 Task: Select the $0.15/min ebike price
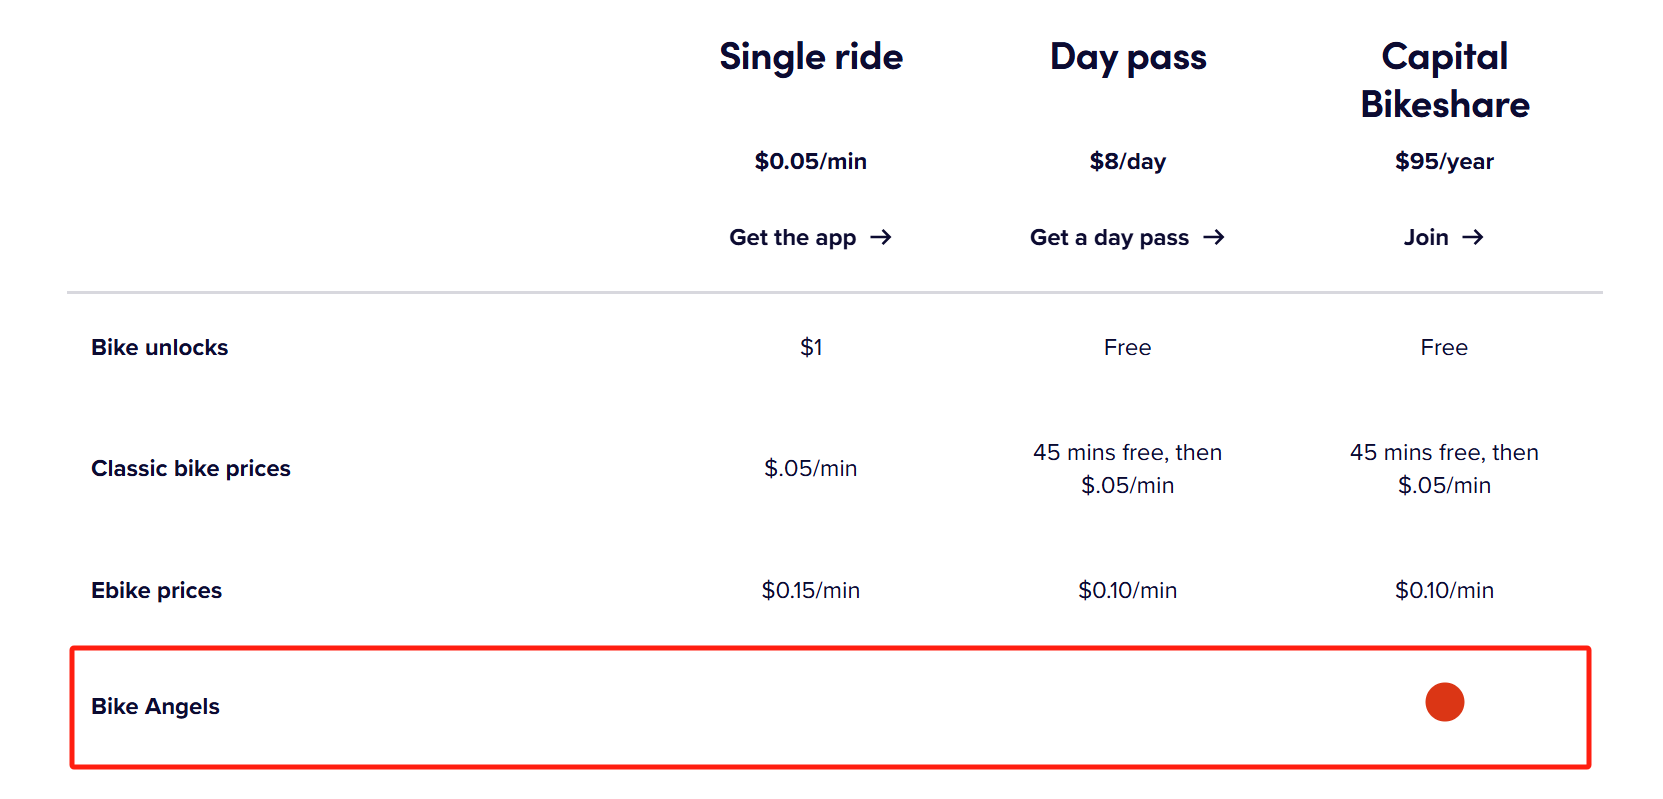tap(811, 590)
